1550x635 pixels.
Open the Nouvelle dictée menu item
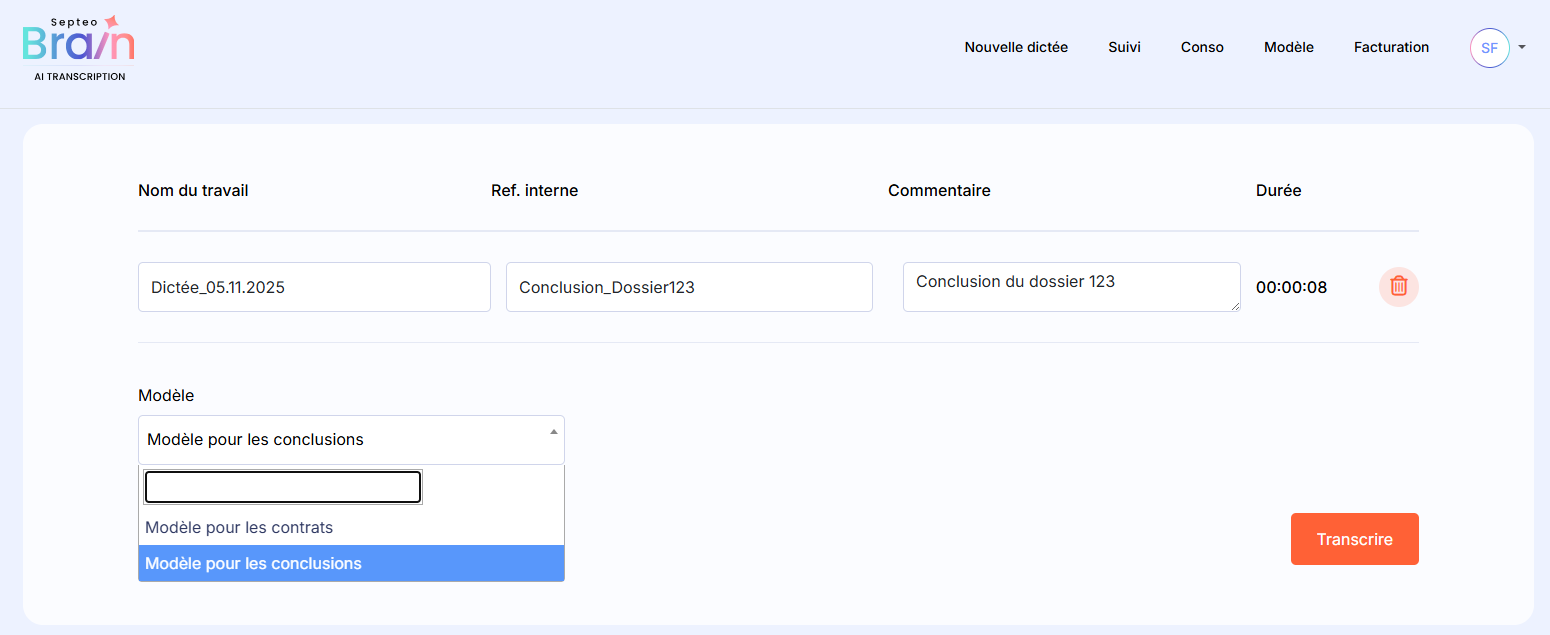pyautogui.click(x=1016, y=47)
